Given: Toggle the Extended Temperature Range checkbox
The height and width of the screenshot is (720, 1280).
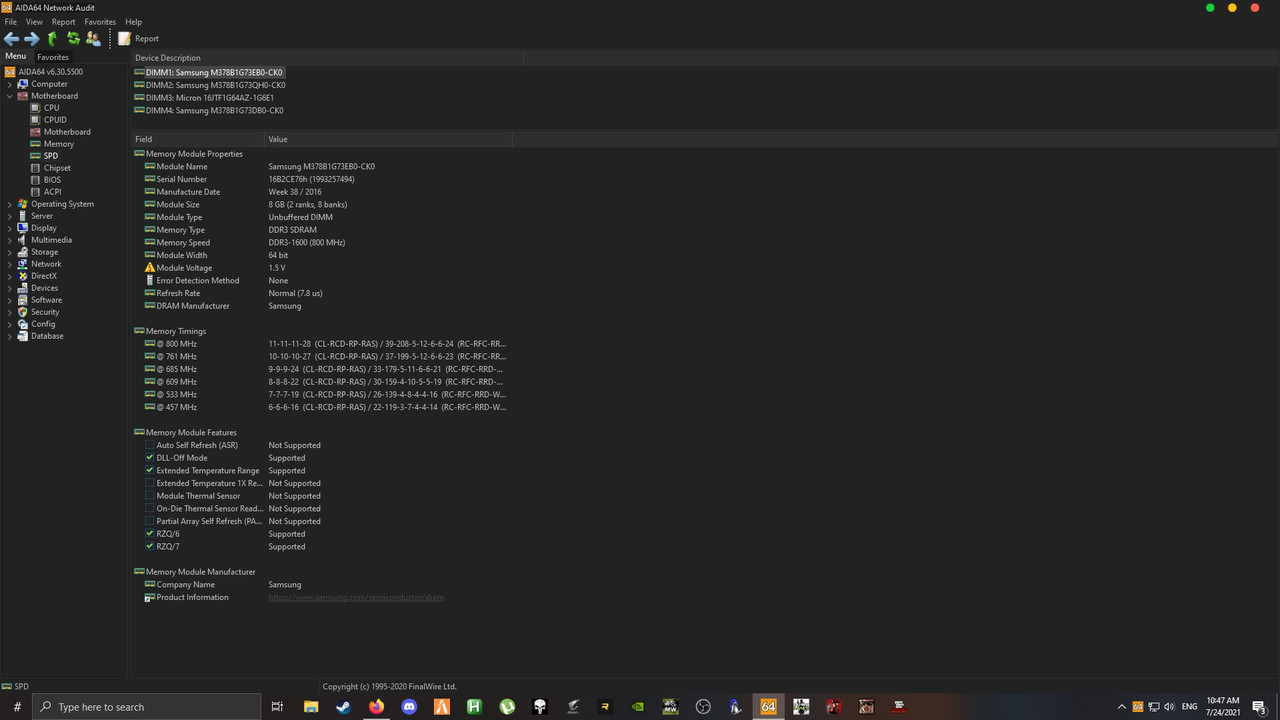Looking at the screenshot, I should (150, 471).
